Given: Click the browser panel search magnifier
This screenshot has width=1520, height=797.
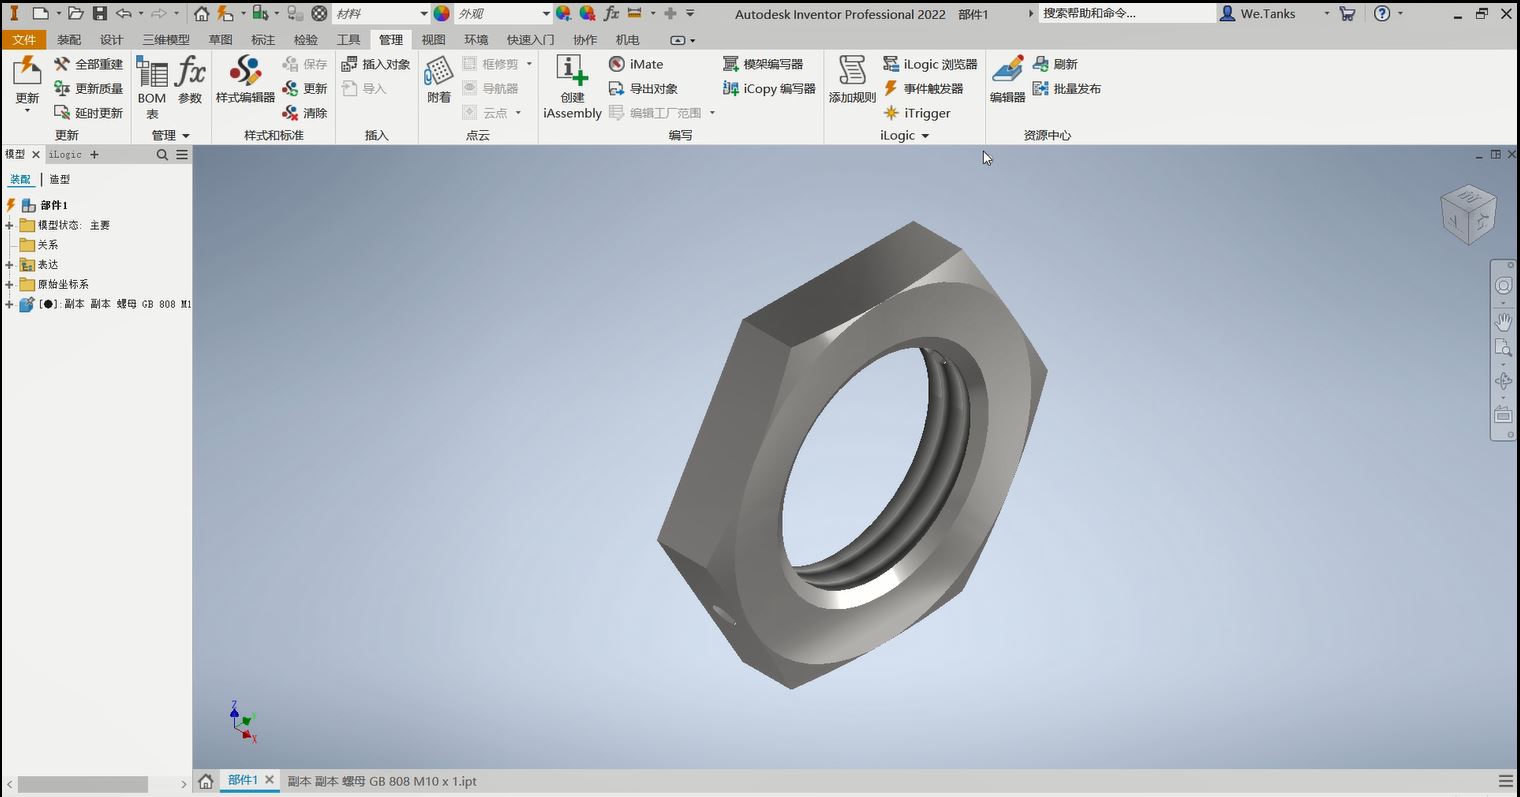Looking at the screenshot, I should tap(161, 154).
